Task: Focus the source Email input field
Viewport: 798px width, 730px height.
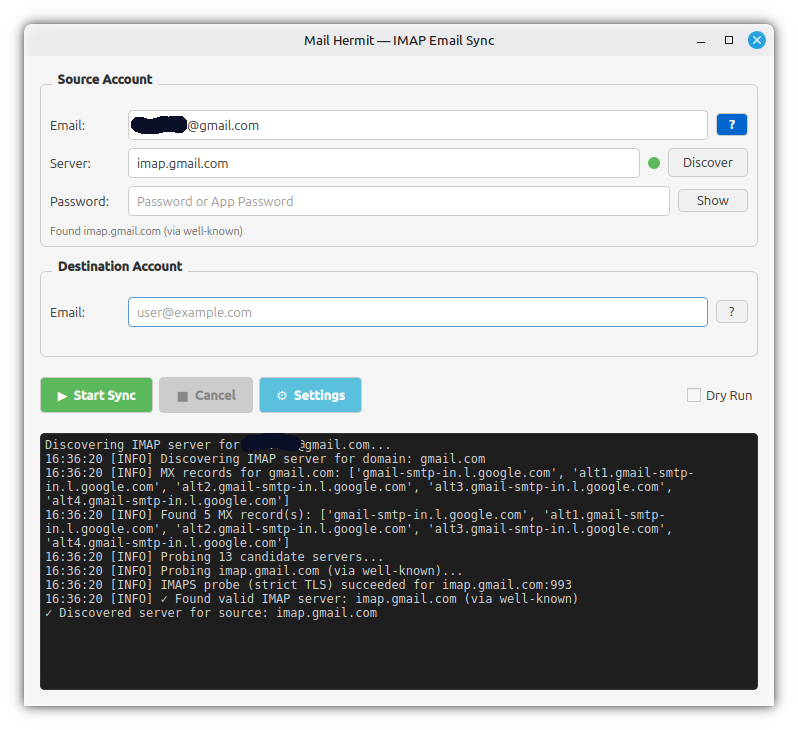Action: pos(418,125)
